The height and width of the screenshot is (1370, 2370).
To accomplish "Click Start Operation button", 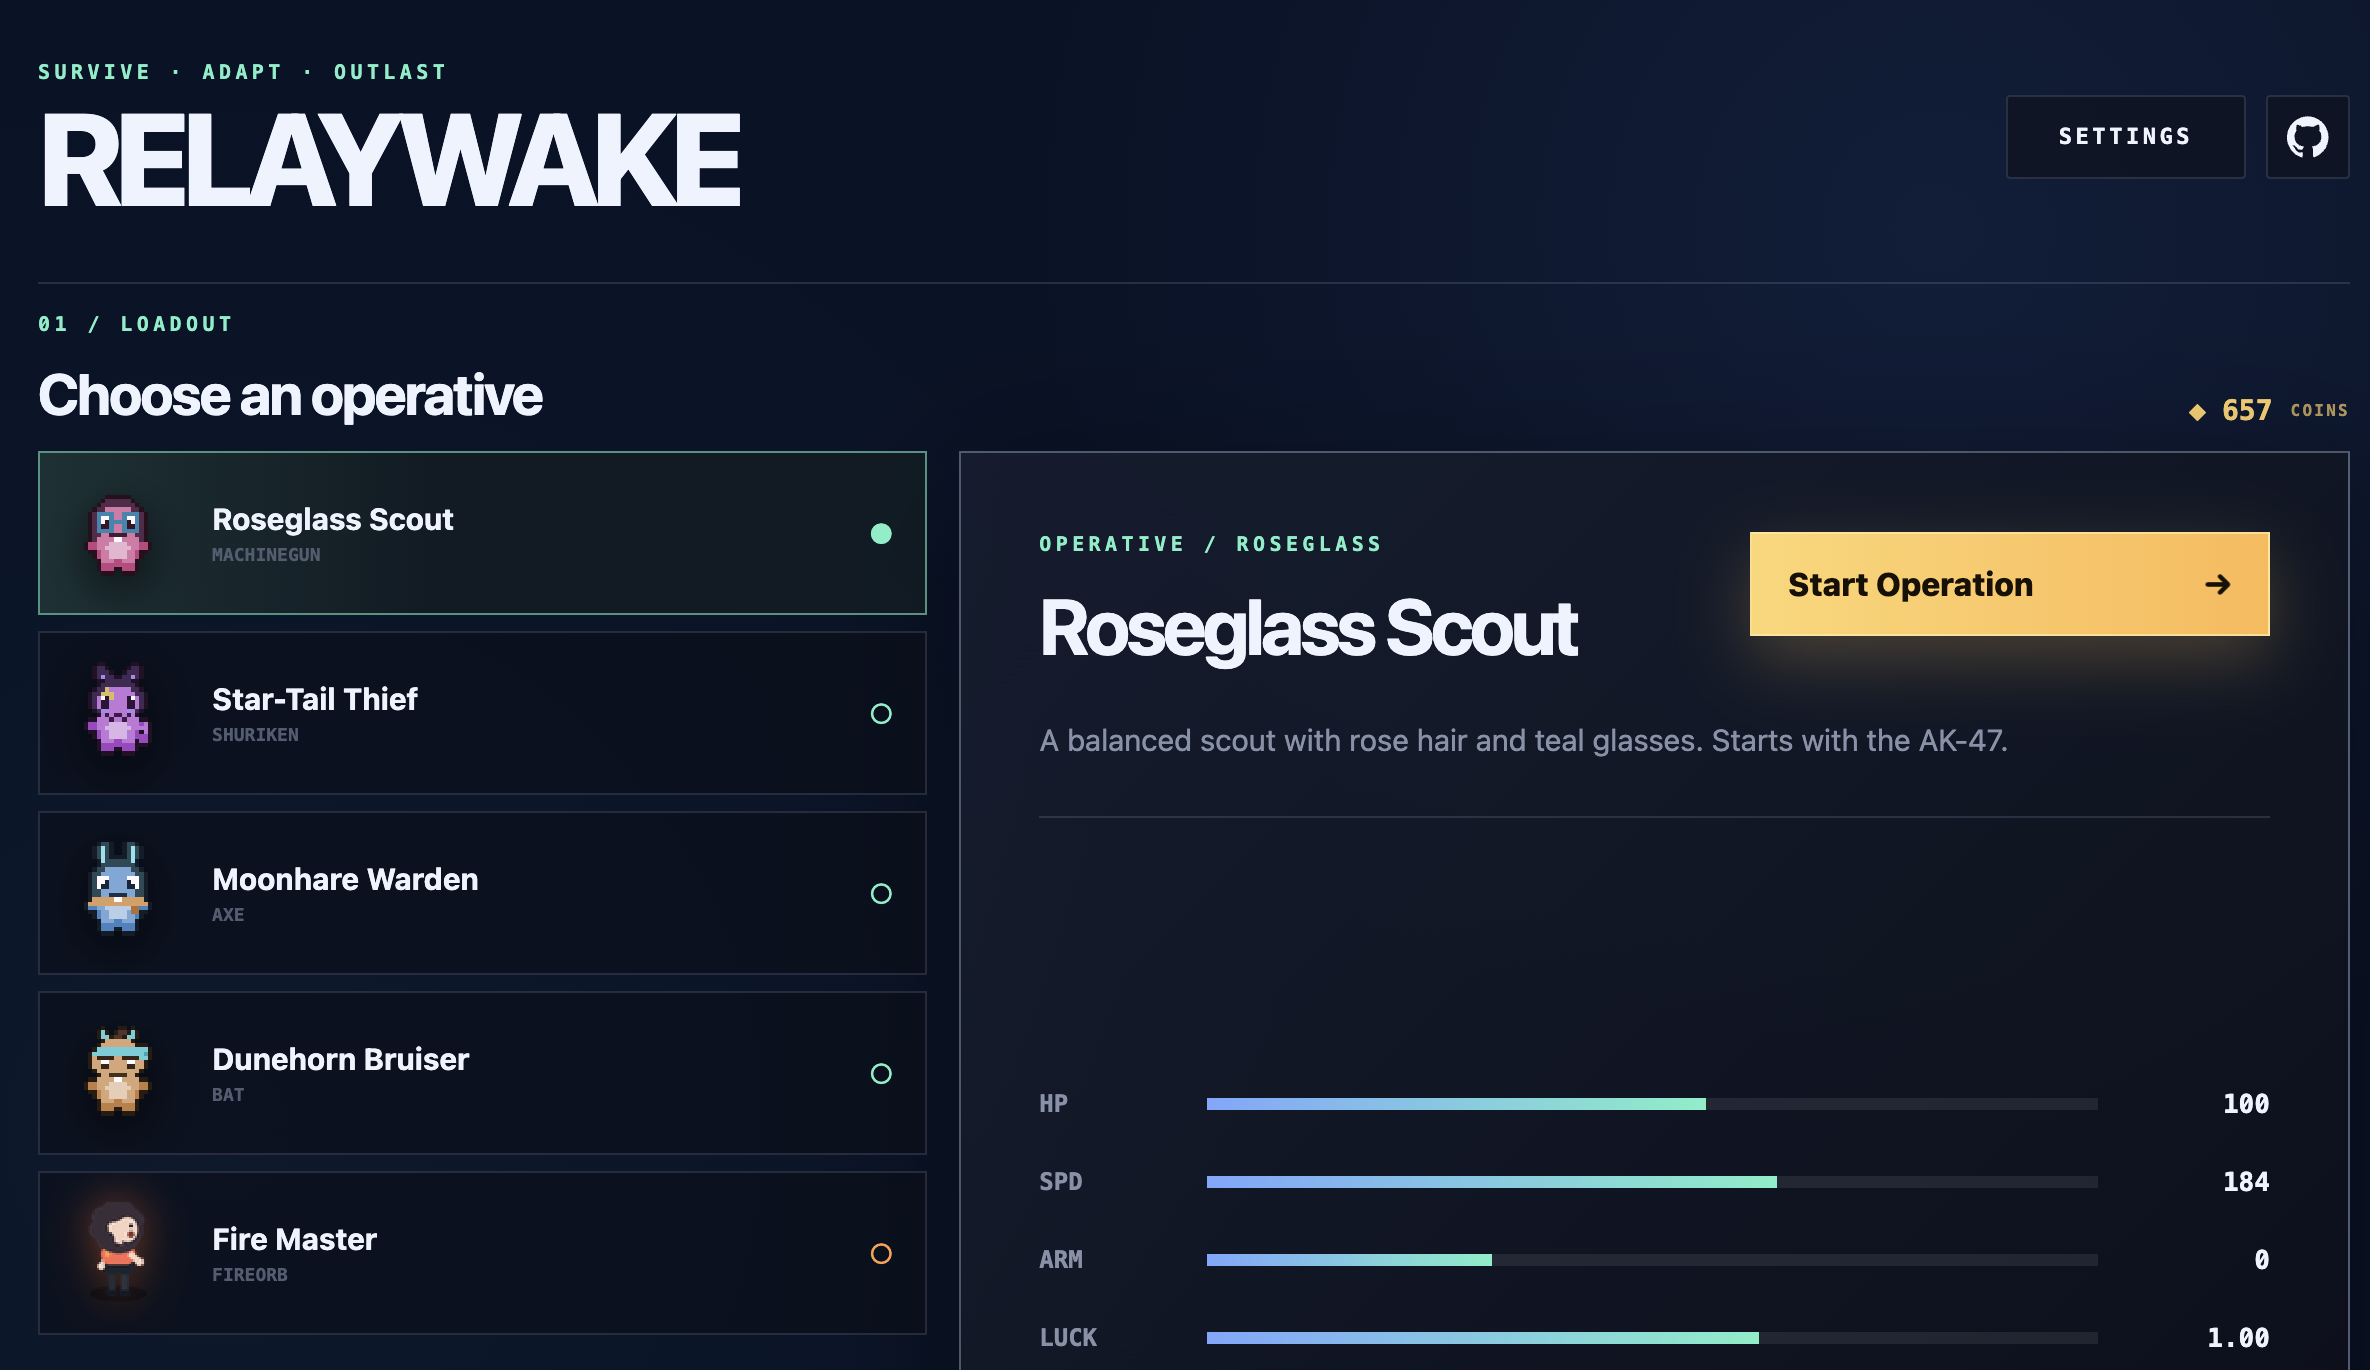I will pyautogui.click(x=2009, y=584).
